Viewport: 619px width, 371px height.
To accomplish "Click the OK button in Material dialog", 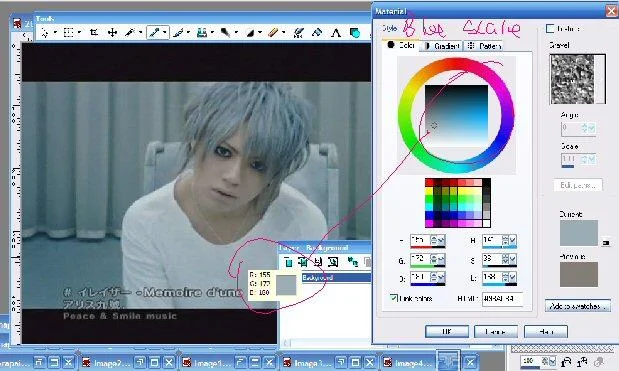I will pyautogui.click(x=447, y=332).
